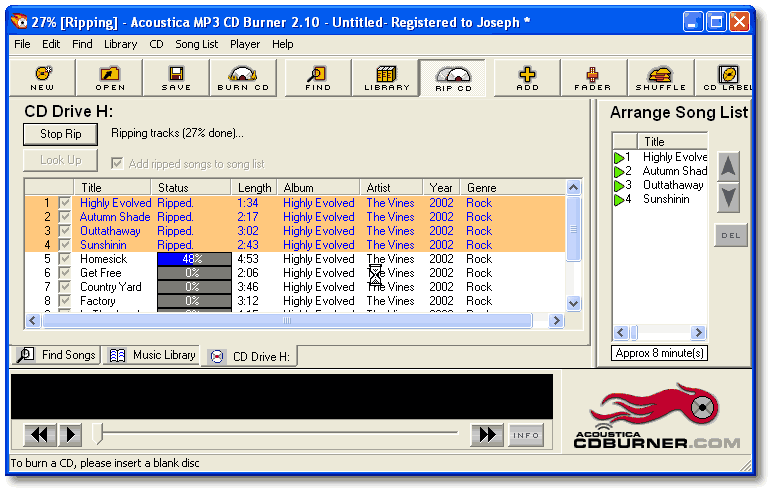Click the playback position slider thumb
Viewport: 771px width, 491px height.
click(98, 433)
